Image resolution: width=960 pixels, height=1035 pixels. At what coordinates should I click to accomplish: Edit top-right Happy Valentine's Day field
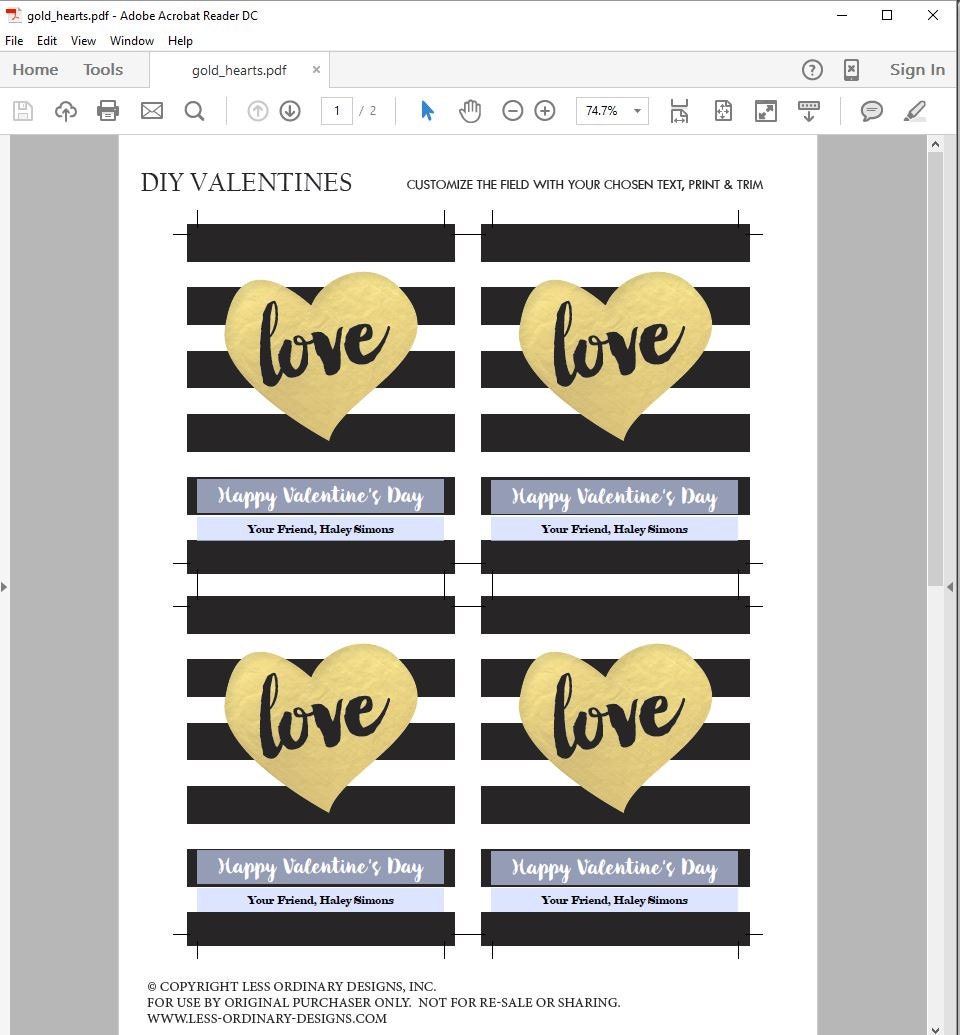614,496
